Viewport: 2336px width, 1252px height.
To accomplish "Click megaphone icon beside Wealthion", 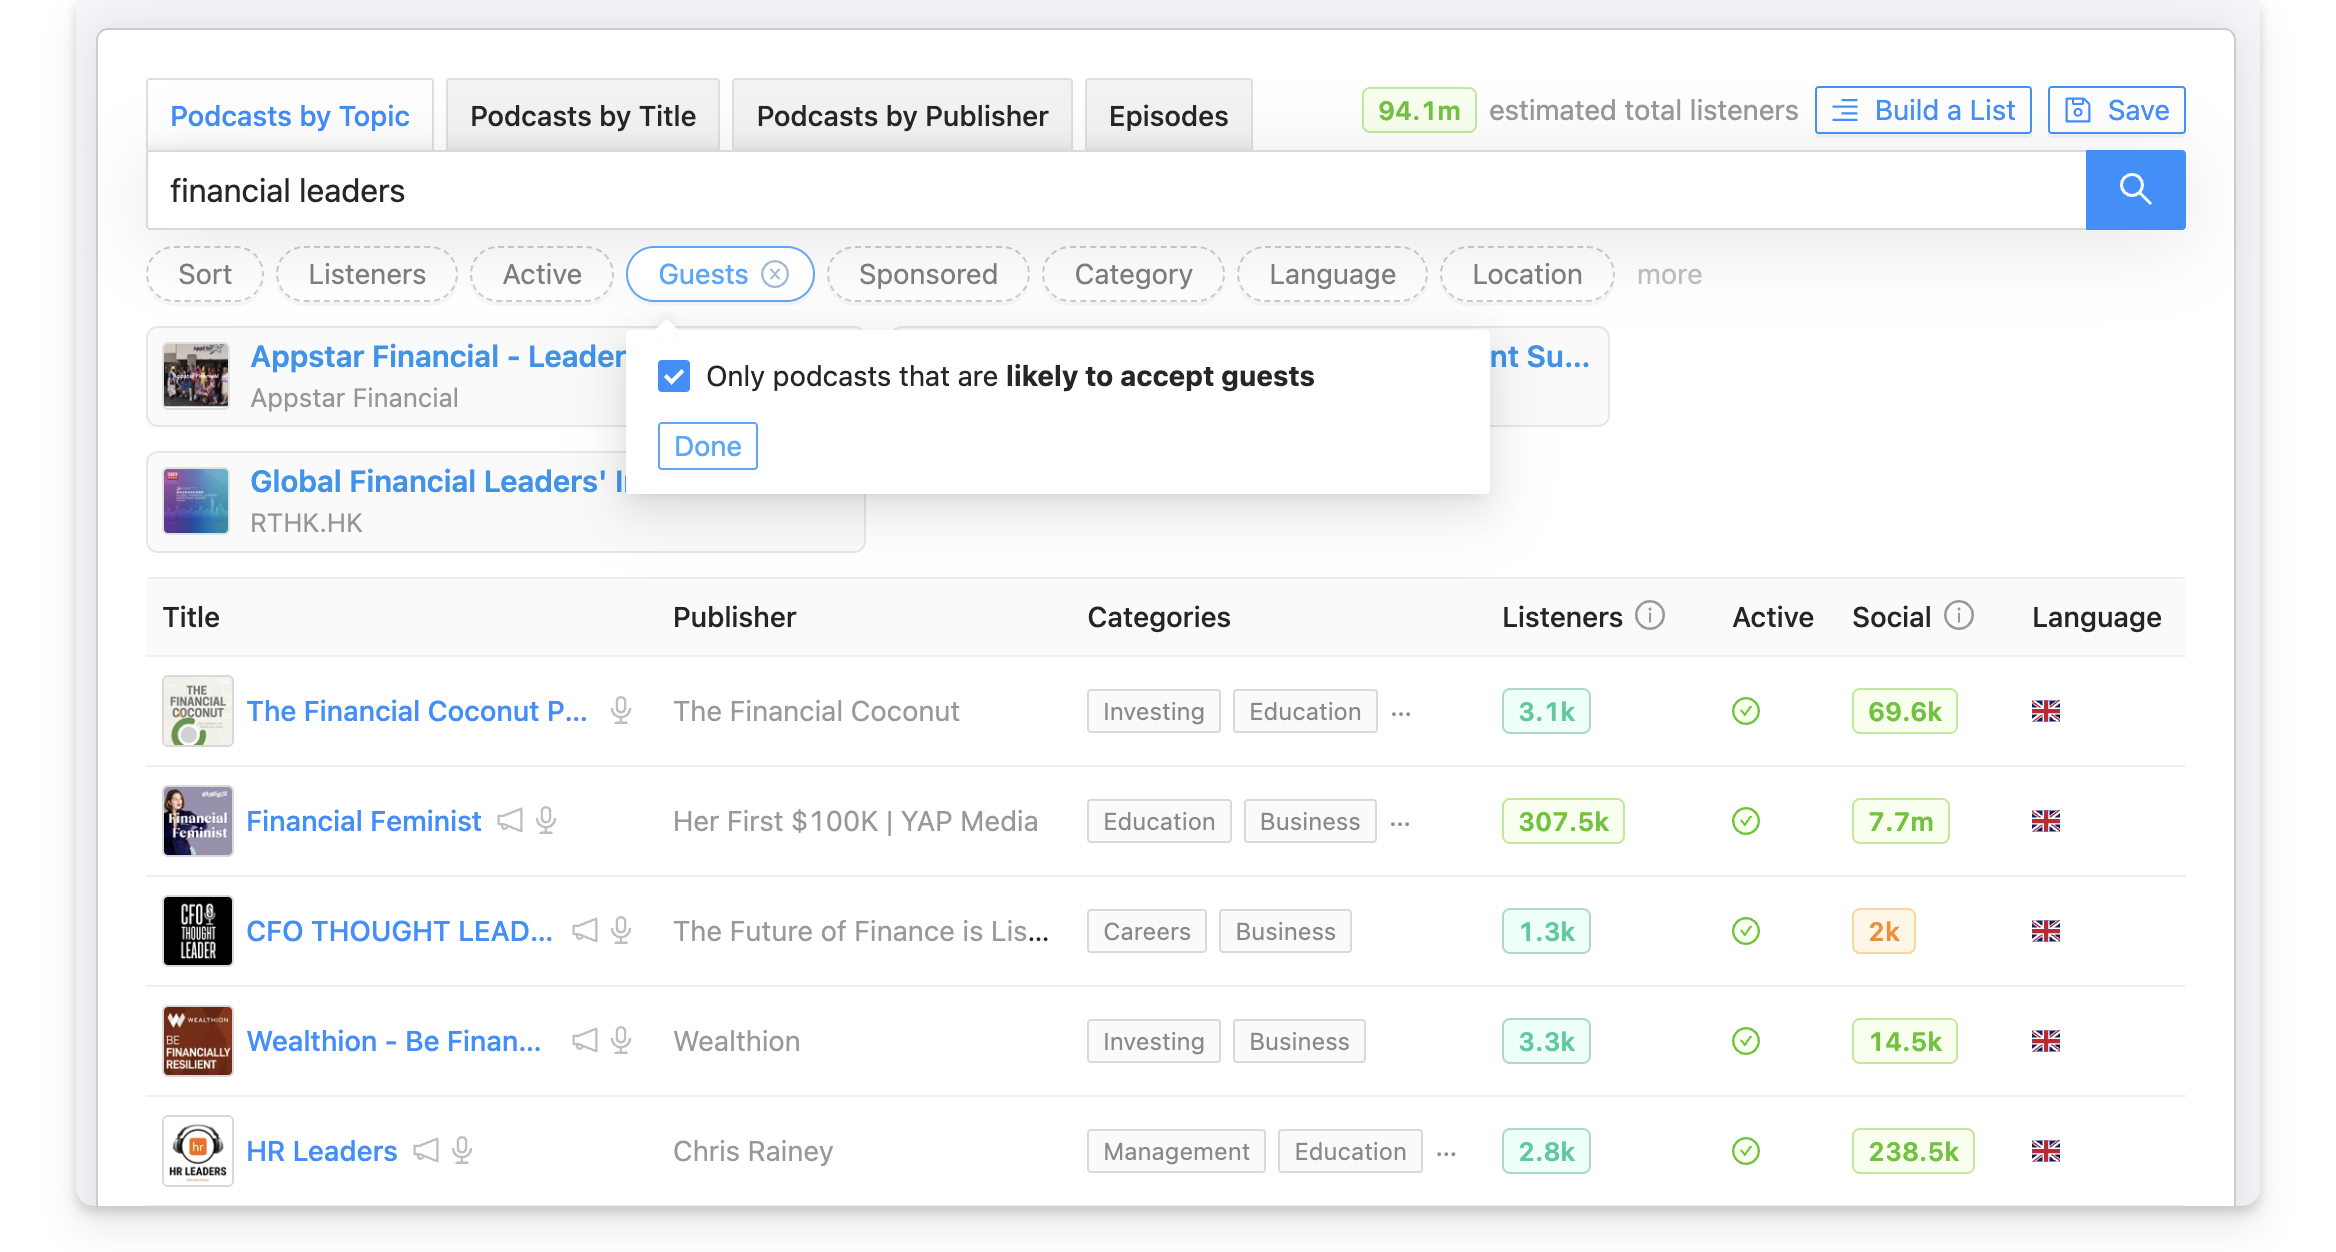I will (585, 1041).
